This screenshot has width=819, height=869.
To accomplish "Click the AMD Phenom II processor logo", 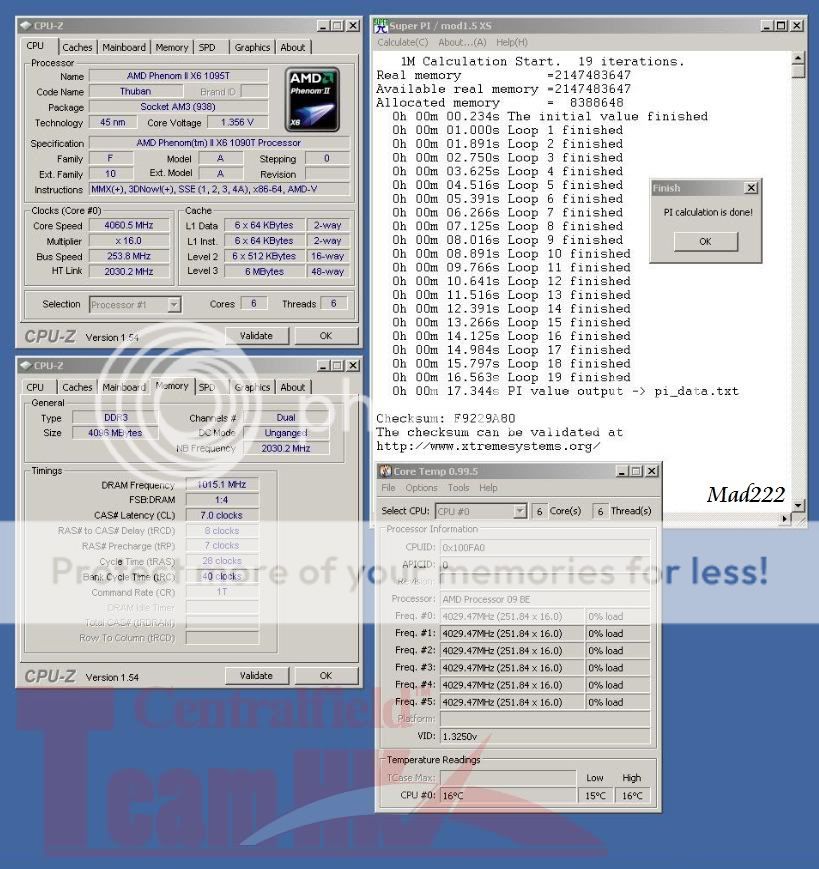I will (x=312, y=100).
